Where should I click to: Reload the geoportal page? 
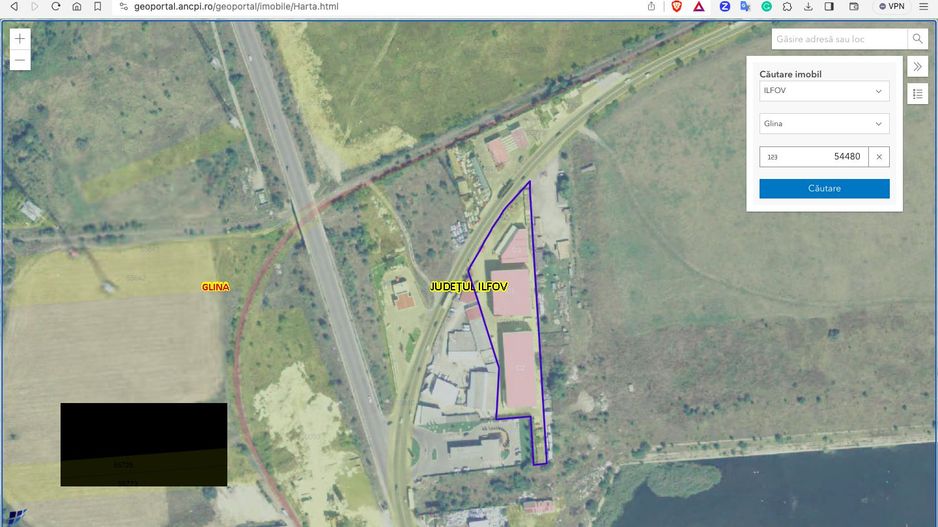click(56, 6)
